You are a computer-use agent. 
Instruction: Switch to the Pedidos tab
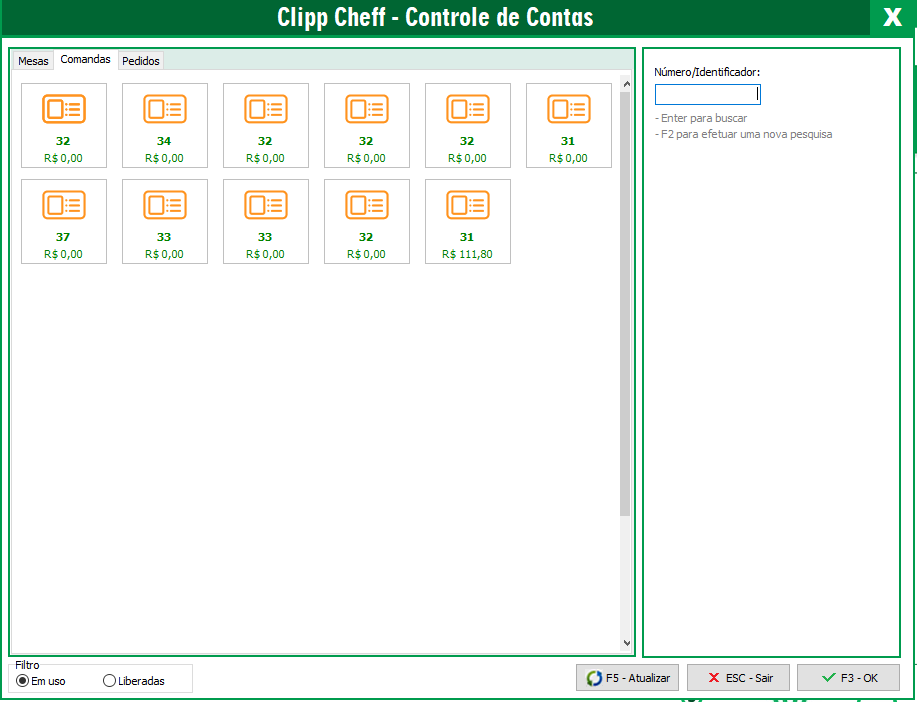point(140,61)
